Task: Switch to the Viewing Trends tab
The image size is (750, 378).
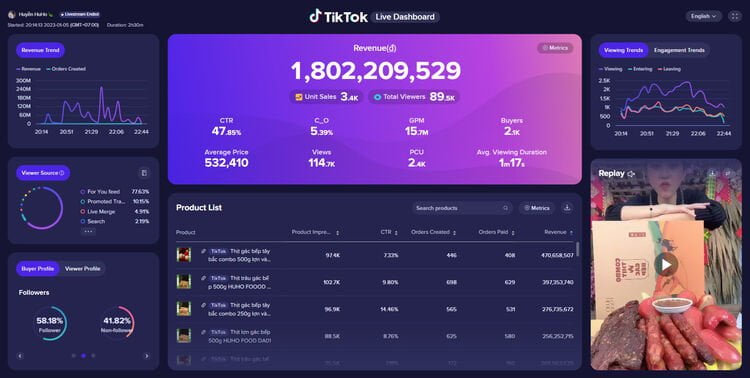Action: pyautogui.click(x=623, y=50)
